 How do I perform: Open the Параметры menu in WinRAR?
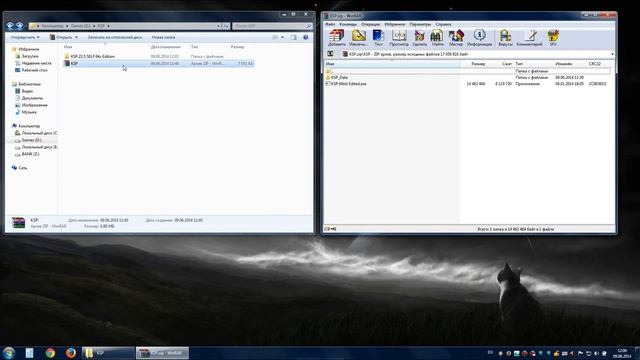pos(420,24)
